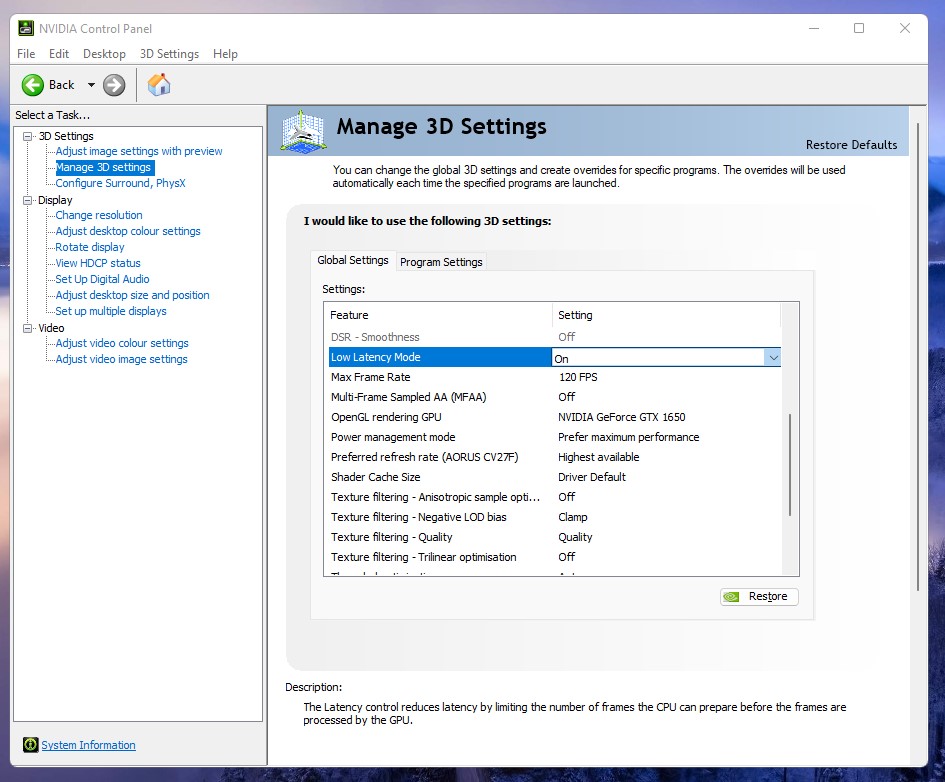Open Adjust desktop colour settings
Viewport: 945px width, 782px height.
128,231
